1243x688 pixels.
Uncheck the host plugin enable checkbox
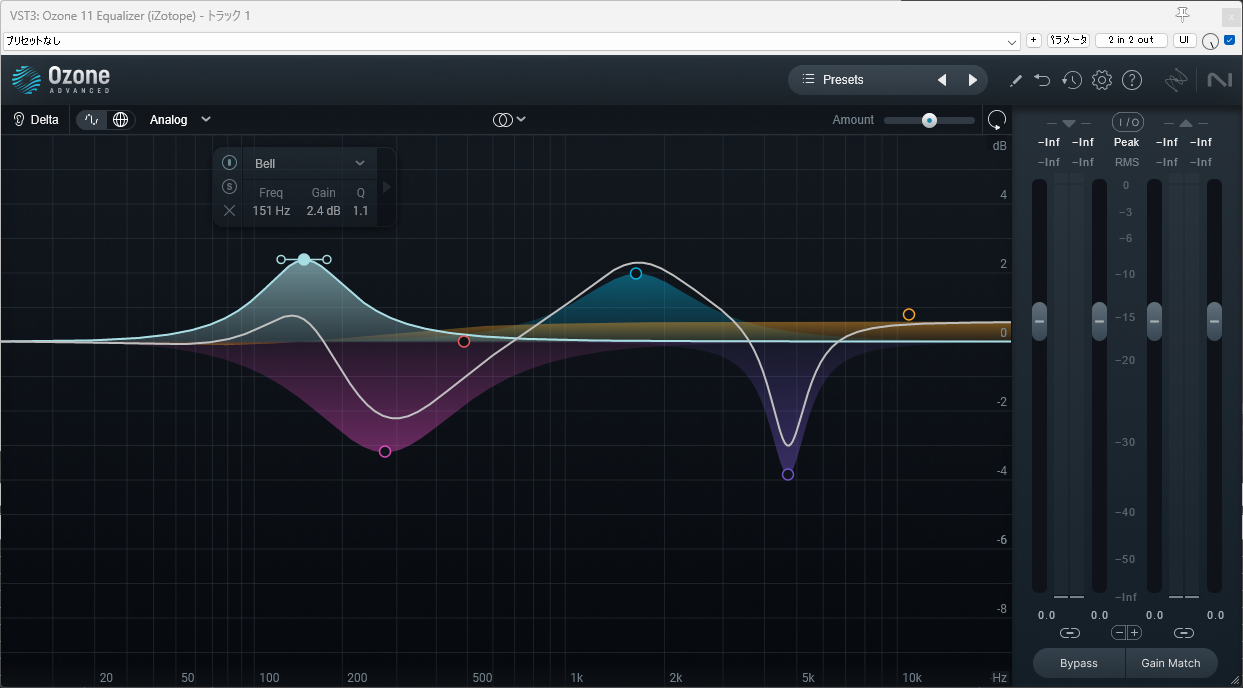tap(1230, 40)
